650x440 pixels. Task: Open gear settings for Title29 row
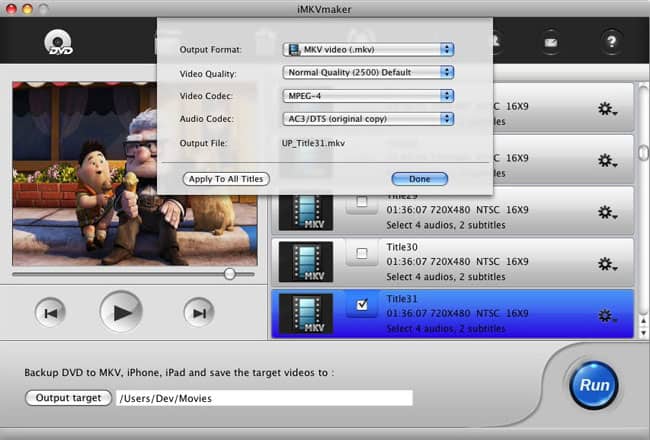click(x=607, y=213)
